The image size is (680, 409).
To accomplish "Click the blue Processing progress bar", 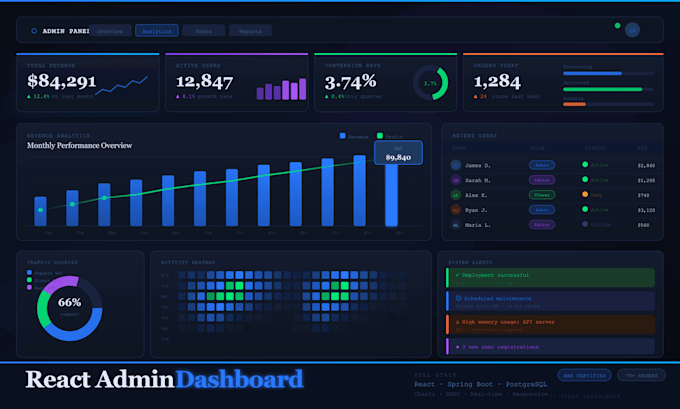I will click(x=608, y=73).
